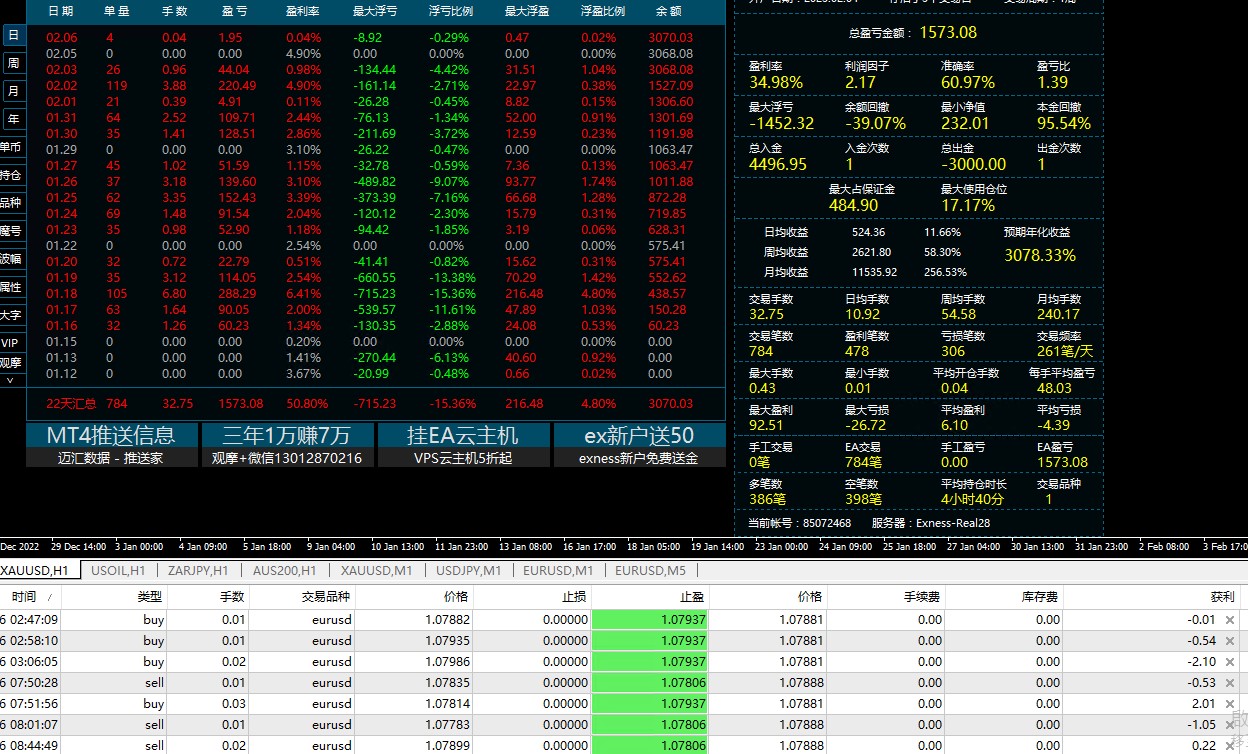Switch statistics to daily view 日
1248x754 pixels.
tap(13, 35)
